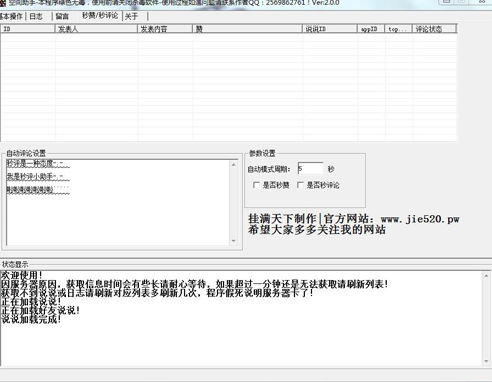Click the down arrow of the status log scrollbar
Viewport: 492px width, 382px height.
[486, 361]
